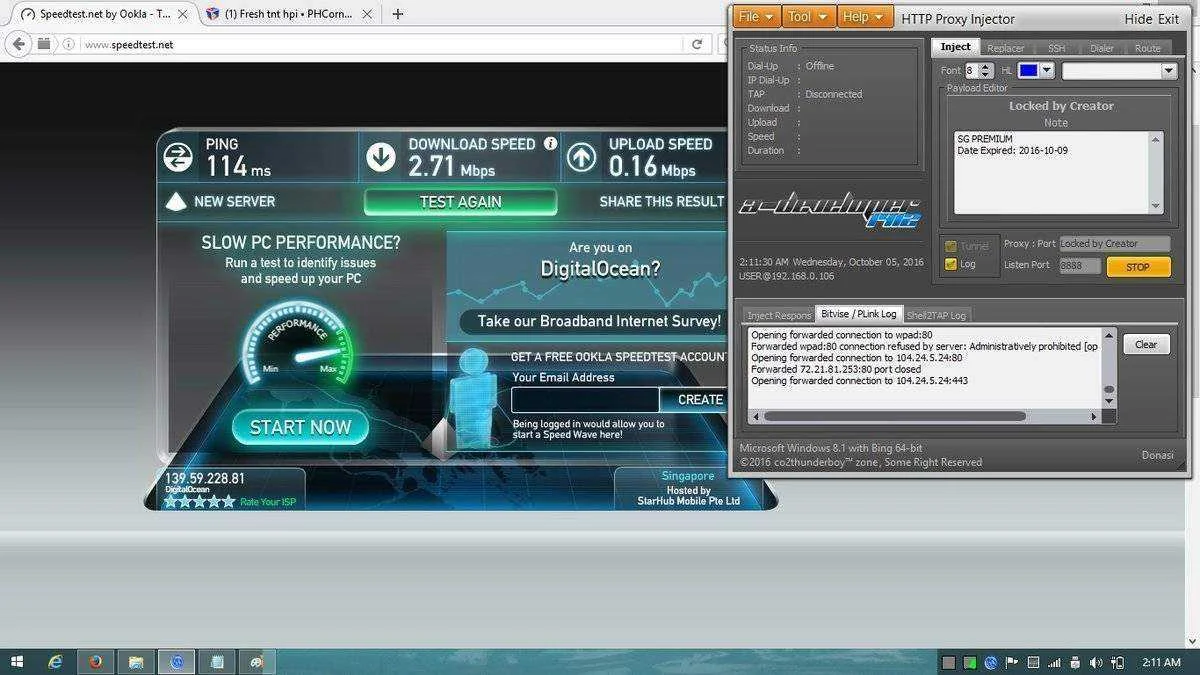Click the taskbar clock showing 2:11 AM
This screenshot has height=675, width=1200.
1160,662
